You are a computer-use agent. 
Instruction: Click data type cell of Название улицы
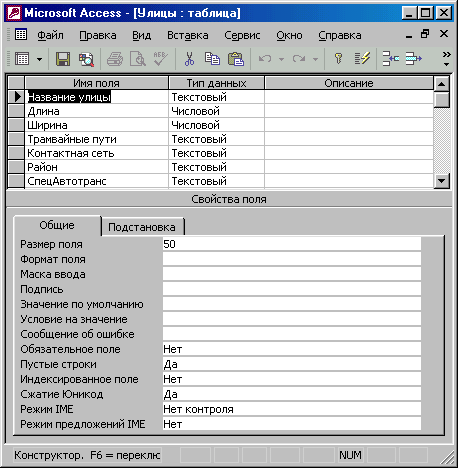click(x=216, y=97)
